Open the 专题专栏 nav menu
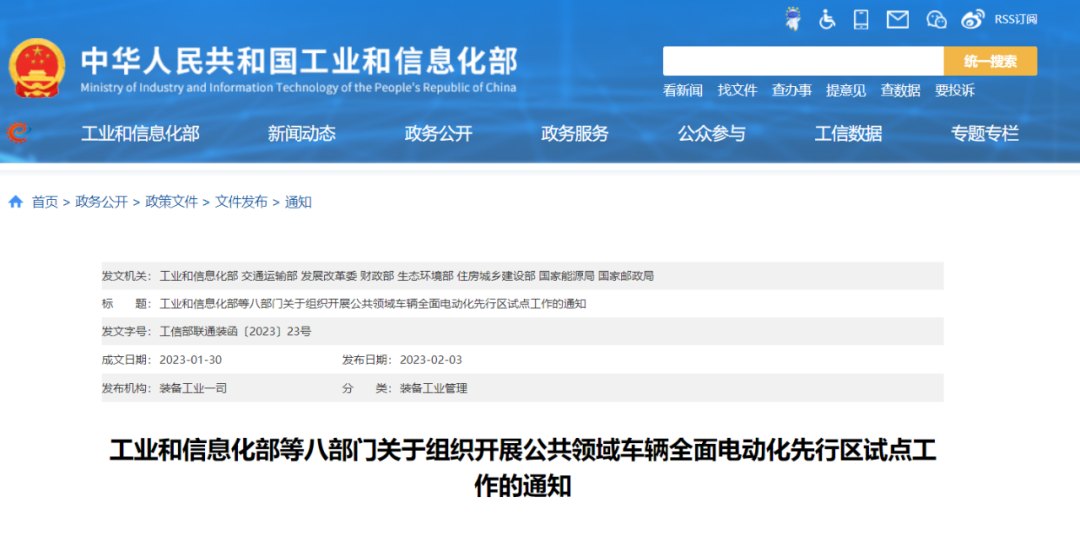1080x535 pixels. pos(985,134)
